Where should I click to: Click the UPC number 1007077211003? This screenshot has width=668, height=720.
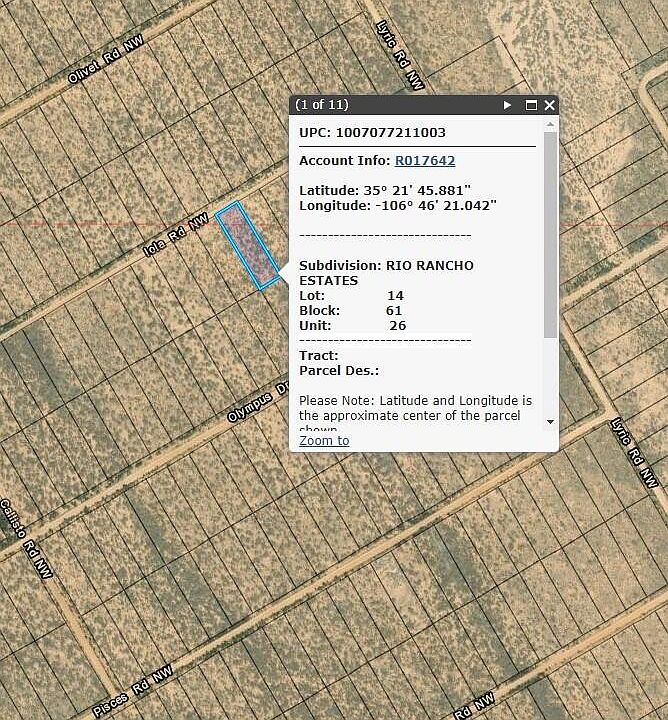click(x=390, y=133)
